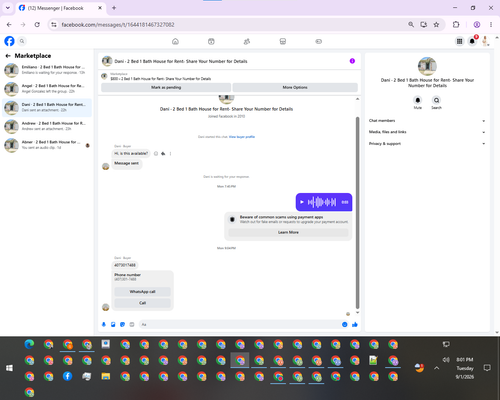Select the Messenger | Facebook tab
This screenshot has width=500, height=400.
tap(61, 8)
